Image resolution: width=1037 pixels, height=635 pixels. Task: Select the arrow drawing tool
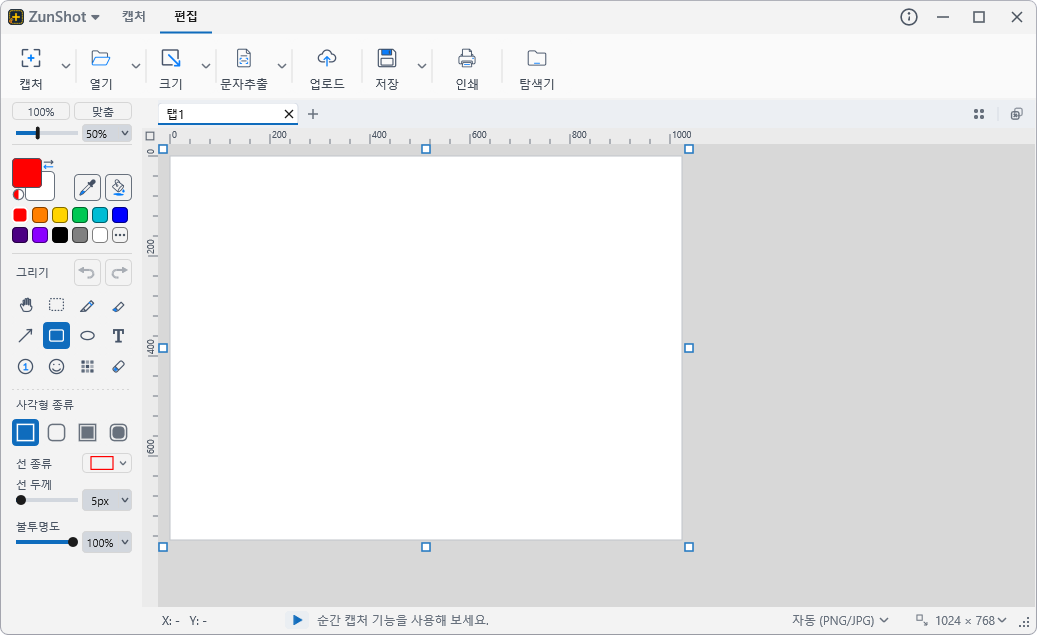[x=26, y=335]
